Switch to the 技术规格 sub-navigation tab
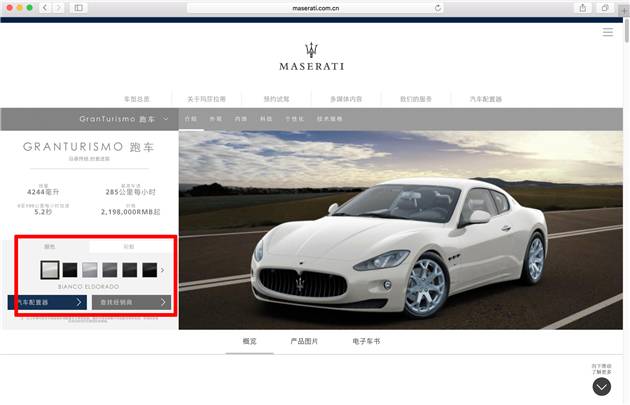 tap(329, 119)
